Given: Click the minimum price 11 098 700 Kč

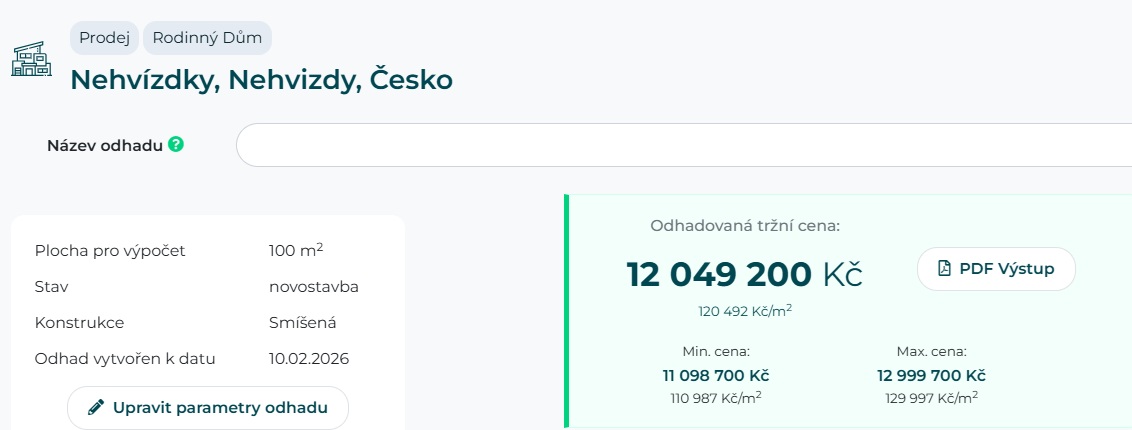Looking at the screenshot, I should (715, 375).
